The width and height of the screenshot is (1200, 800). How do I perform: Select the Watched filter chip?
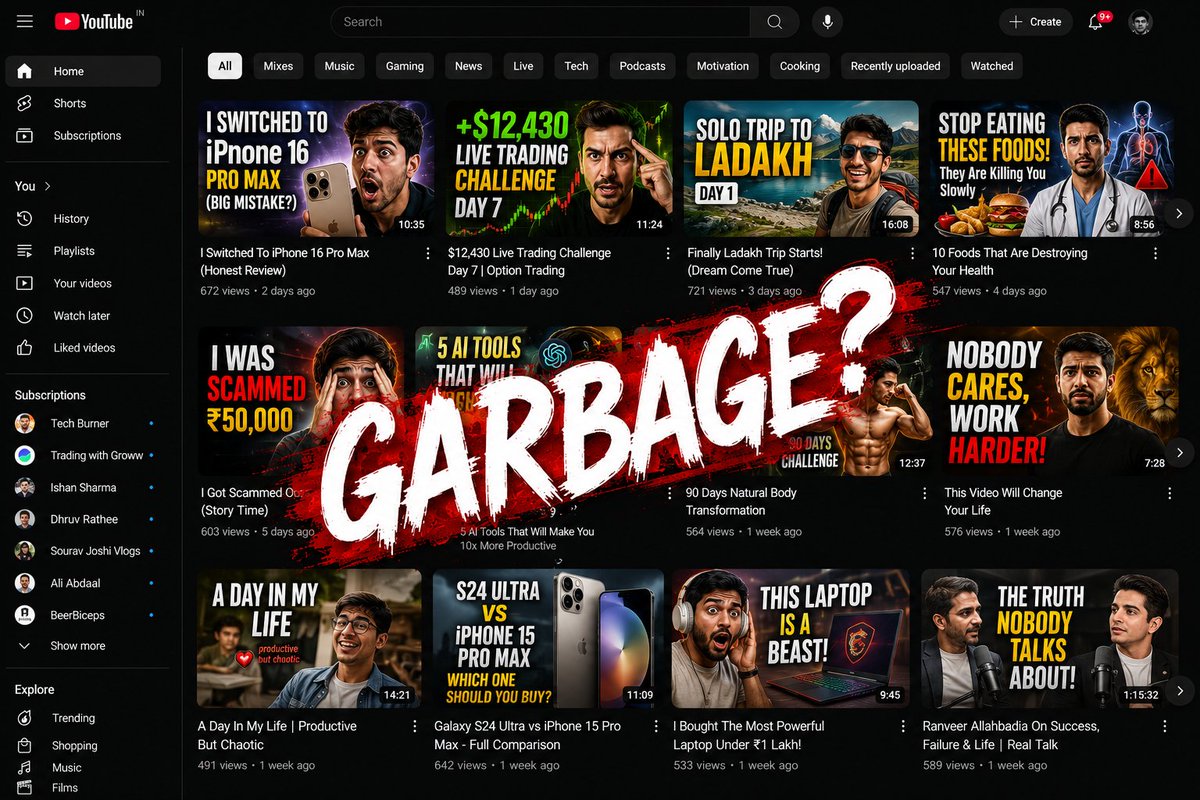[992, 66]
